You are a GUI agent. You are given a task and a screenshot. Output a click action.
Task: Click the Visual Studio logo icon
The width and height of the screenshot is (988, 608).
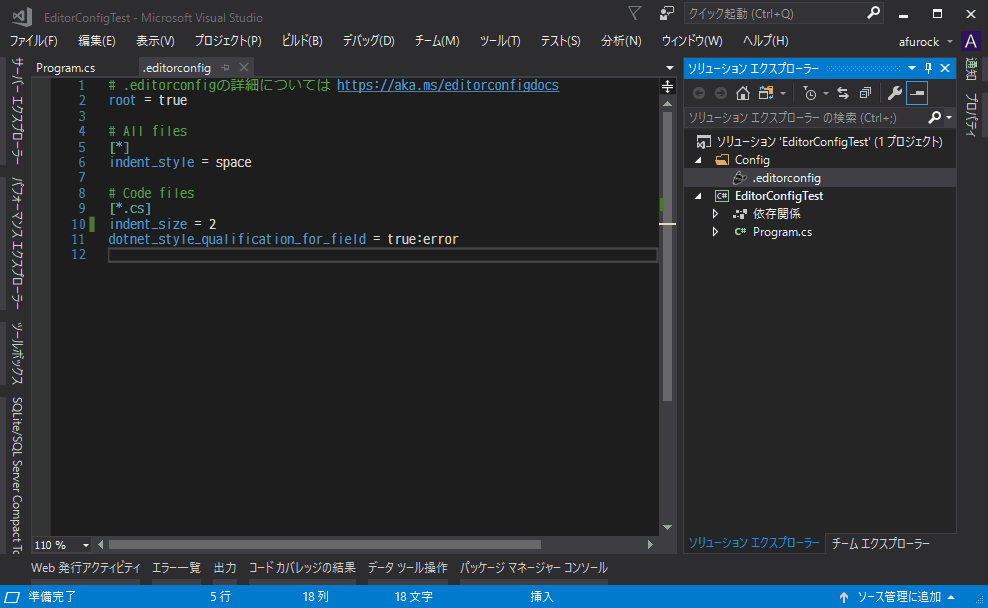coord(22,16)
